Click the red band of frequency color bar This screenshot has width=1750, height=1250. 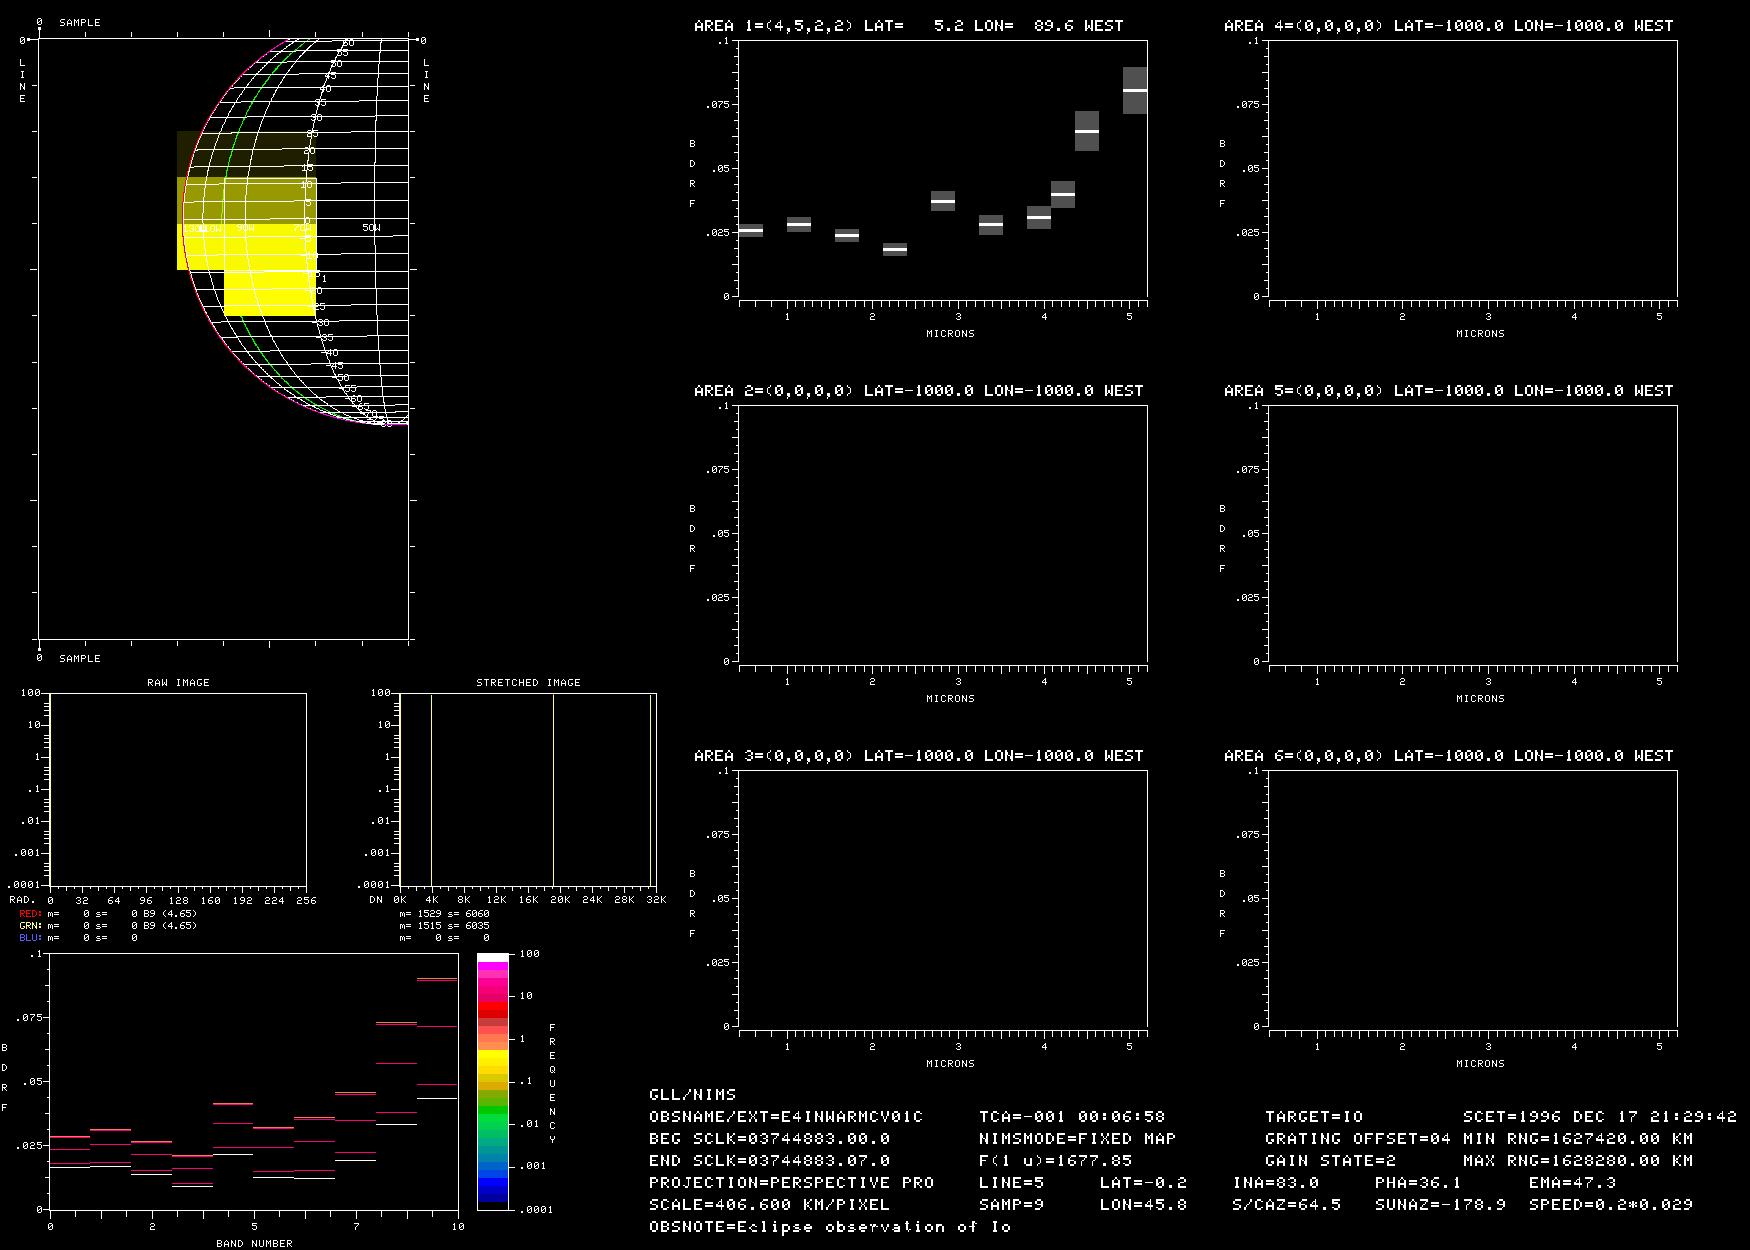(x=492, y=1012)
